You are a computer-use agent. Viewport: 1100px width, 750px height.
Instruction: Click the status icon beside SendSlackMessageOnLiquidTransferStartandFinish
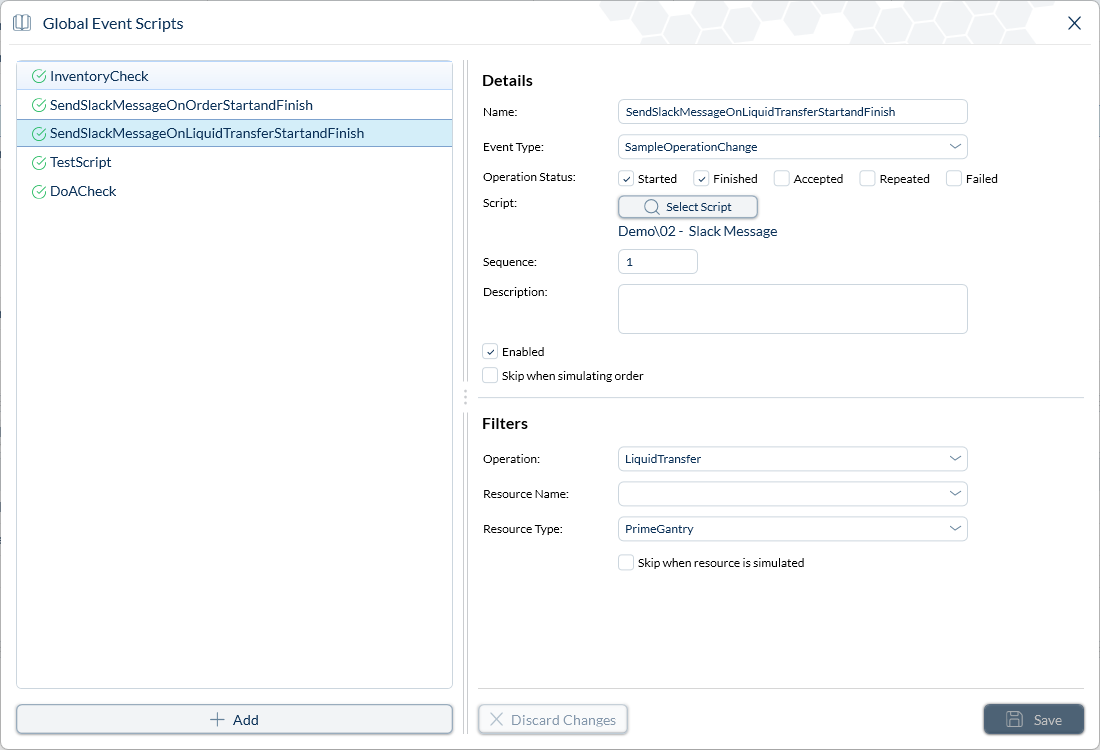[x=39, y=133]
